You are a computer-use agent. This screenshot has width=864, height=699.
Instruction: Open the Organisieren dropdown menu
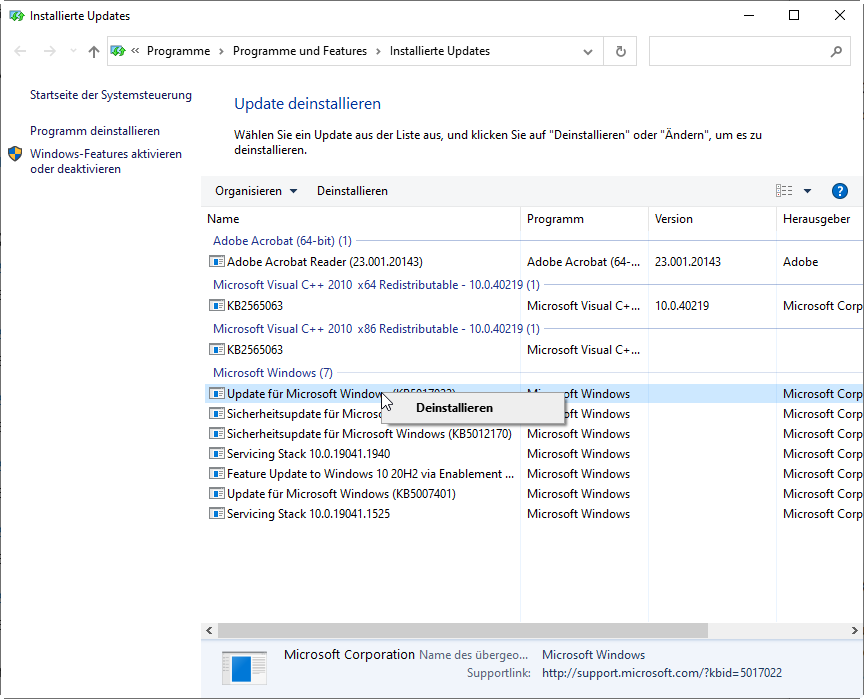(256, 191)
